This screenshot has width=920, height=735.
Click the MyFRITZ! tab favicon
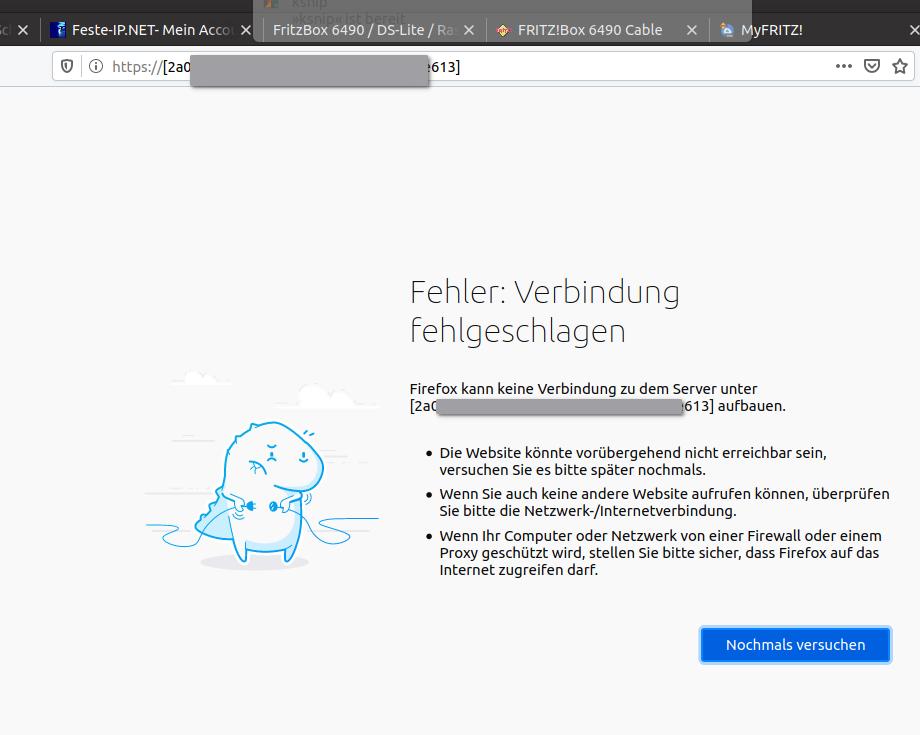726,29
